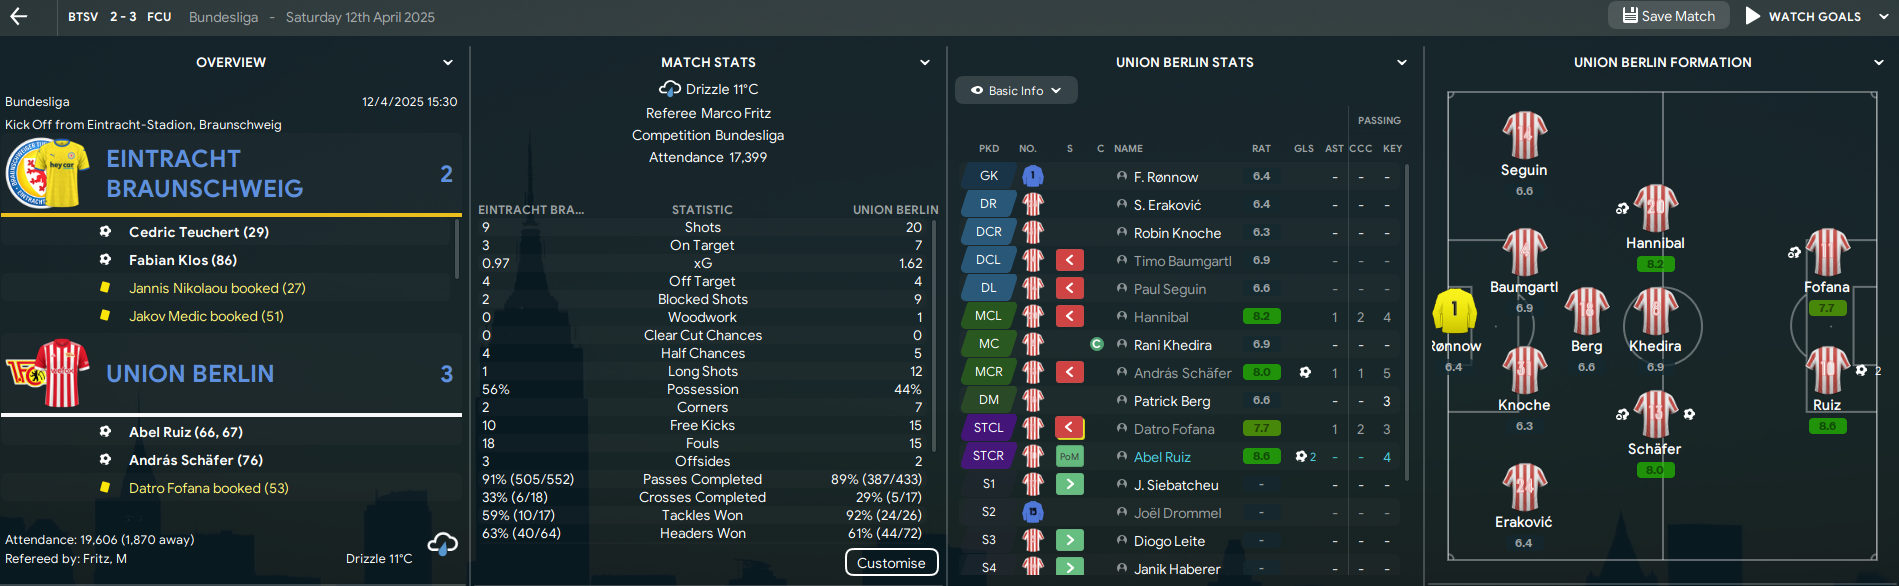Click the captain icon beside Rani Khedira
This screenshot has height=586, width=1899.
1097,345
